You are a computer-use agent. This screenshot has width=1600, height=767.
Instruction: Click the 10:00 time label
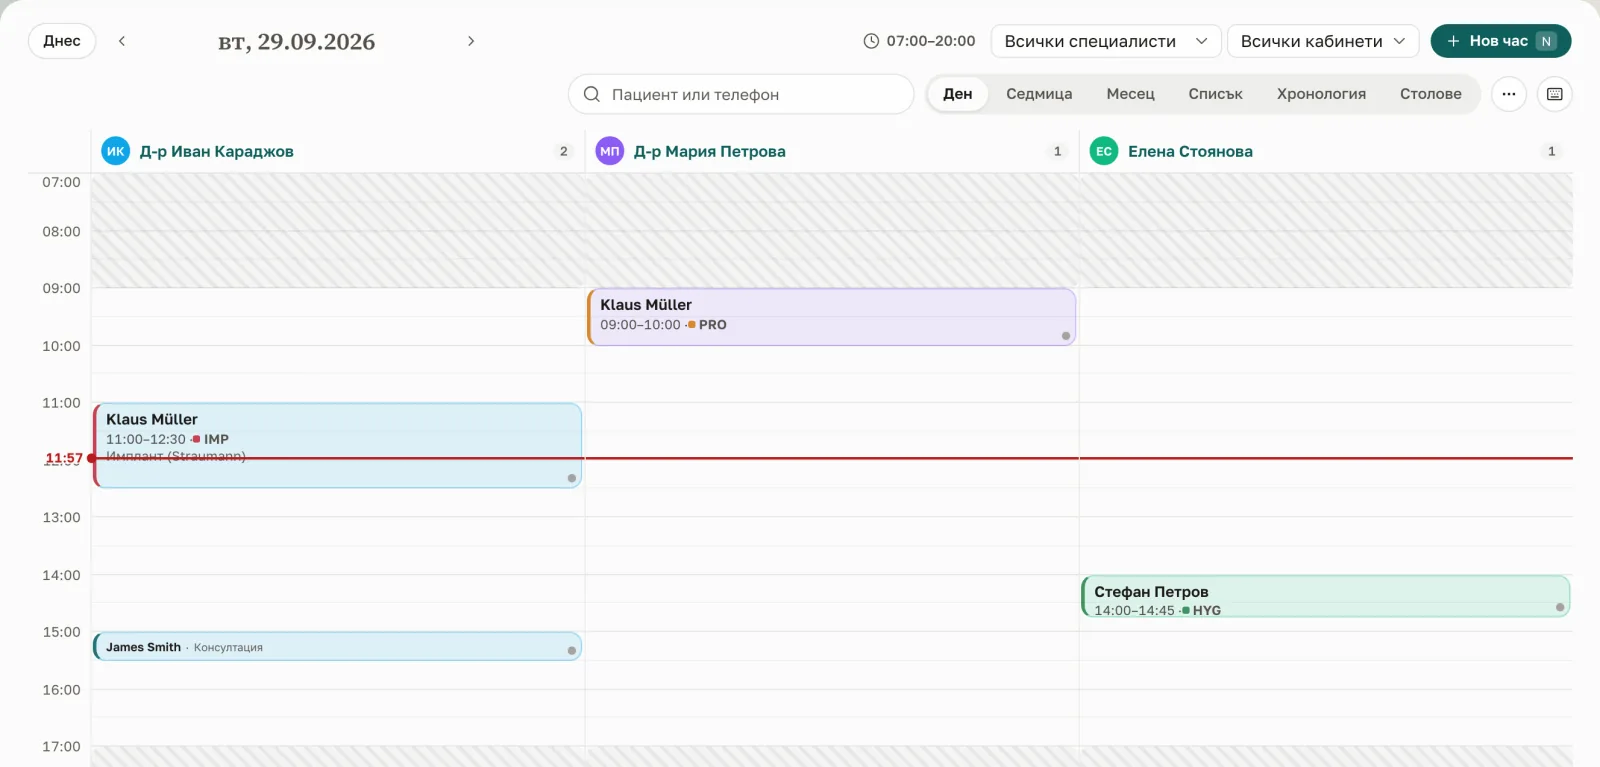coord(61,346)
